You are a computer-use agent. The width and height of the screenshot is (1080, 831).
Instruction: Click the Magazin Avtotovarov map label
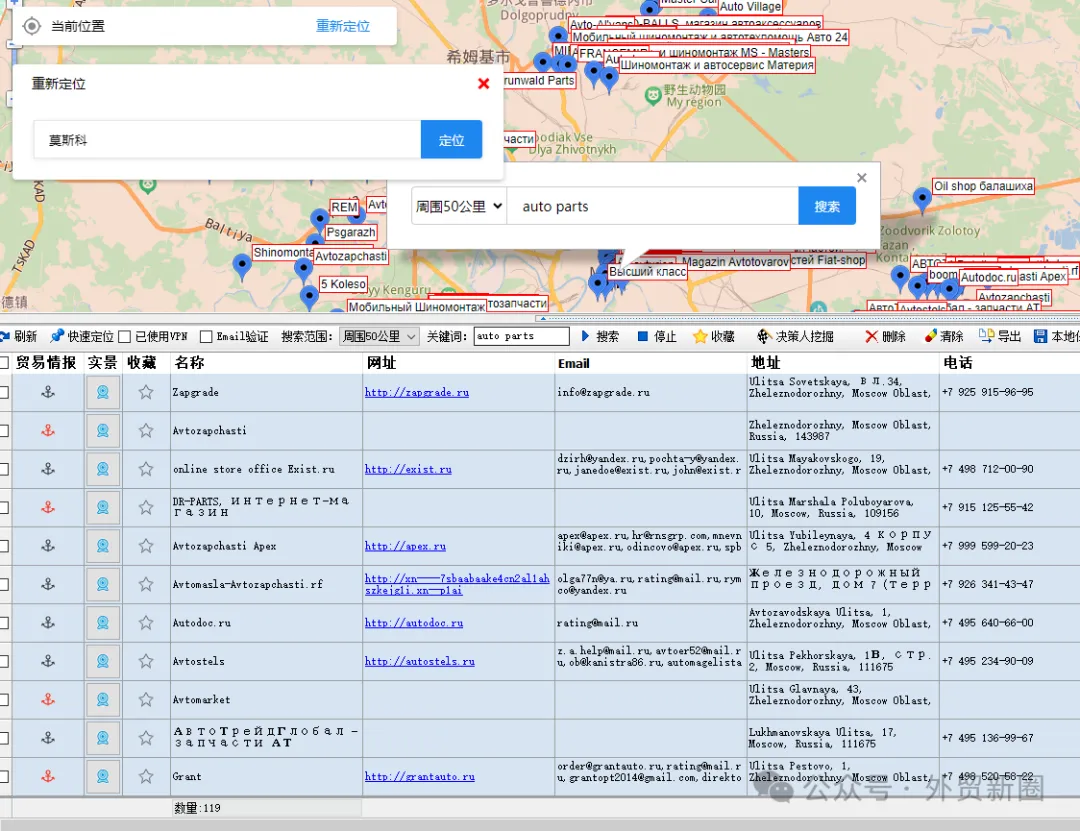(735, 262)
